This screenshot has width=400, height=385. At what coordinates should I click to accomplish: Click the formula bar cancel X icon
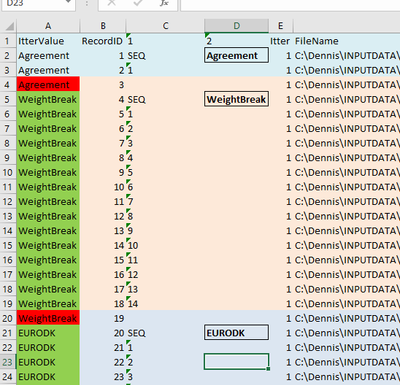pos(112,3)
